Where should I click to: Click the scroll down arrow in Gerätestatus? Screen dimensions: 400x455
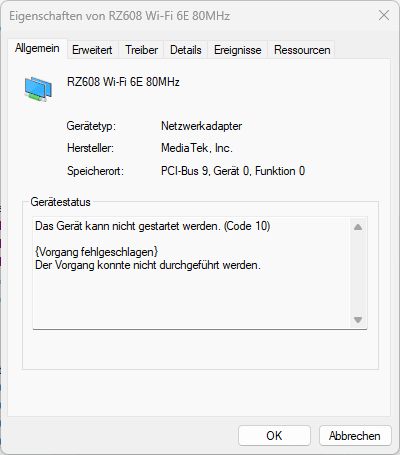pyautogui.click(x=358, y=320)
